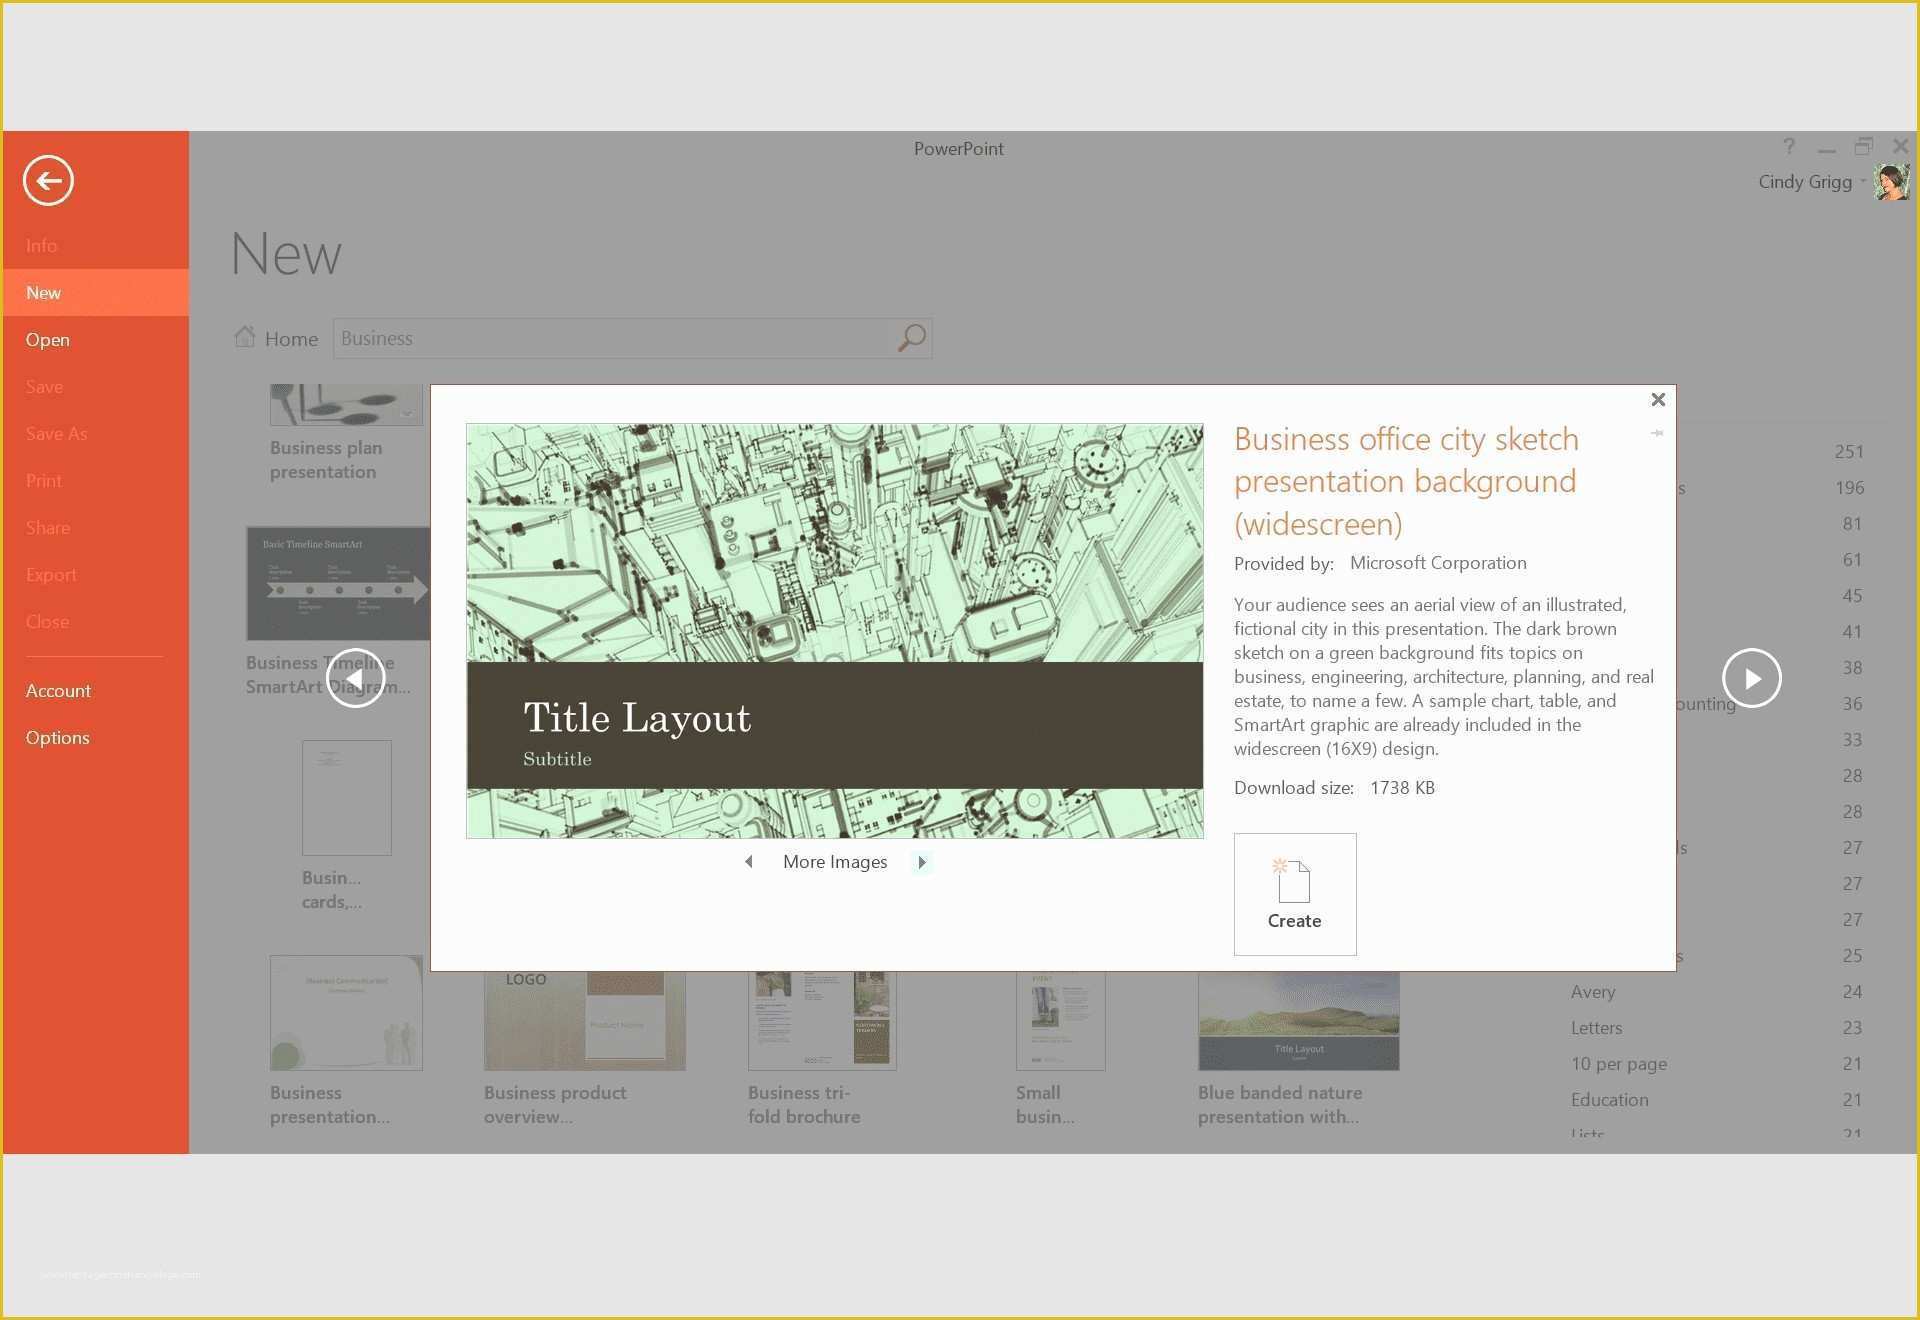This screenshot has height=1320, width=1920.
Task: Open the search templates input field
Action: point(613,338)
